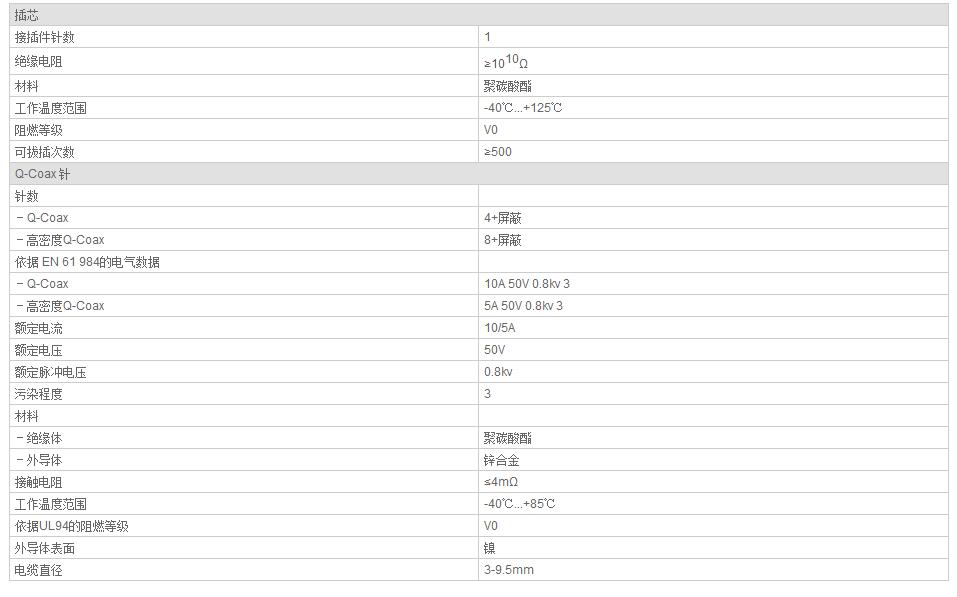Click the 污染程度 label
The height and width of the screenshot is (597, 957).
[38, 394]
